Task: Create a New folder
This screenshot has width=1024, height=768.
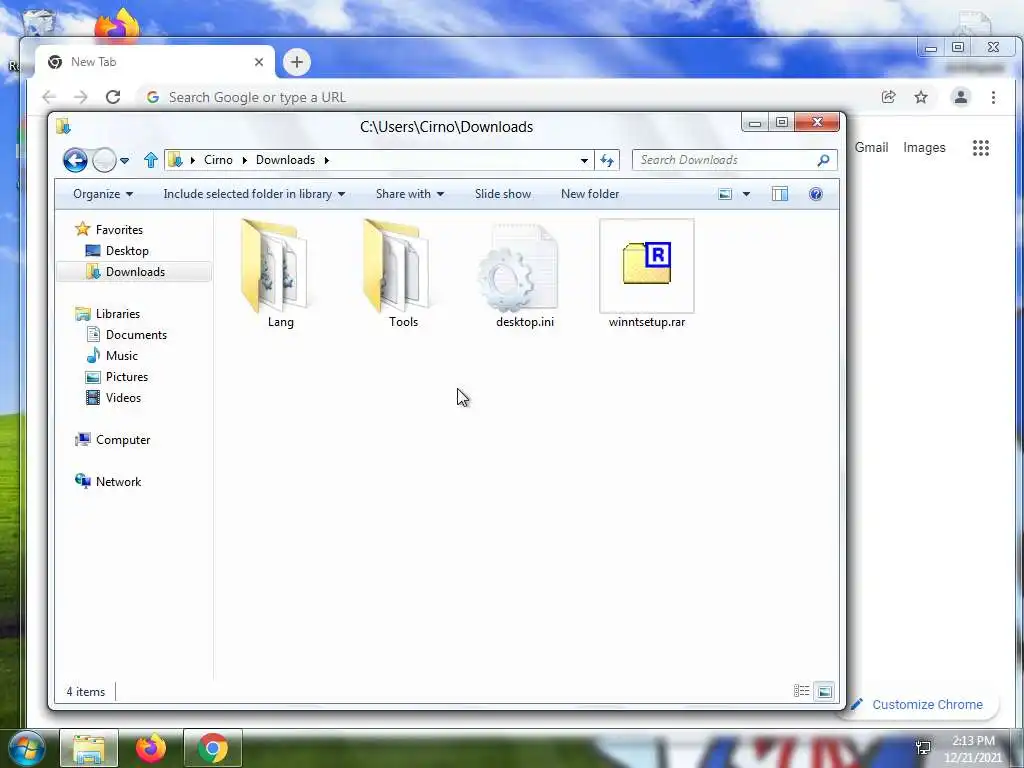Action: click(590, 194)
